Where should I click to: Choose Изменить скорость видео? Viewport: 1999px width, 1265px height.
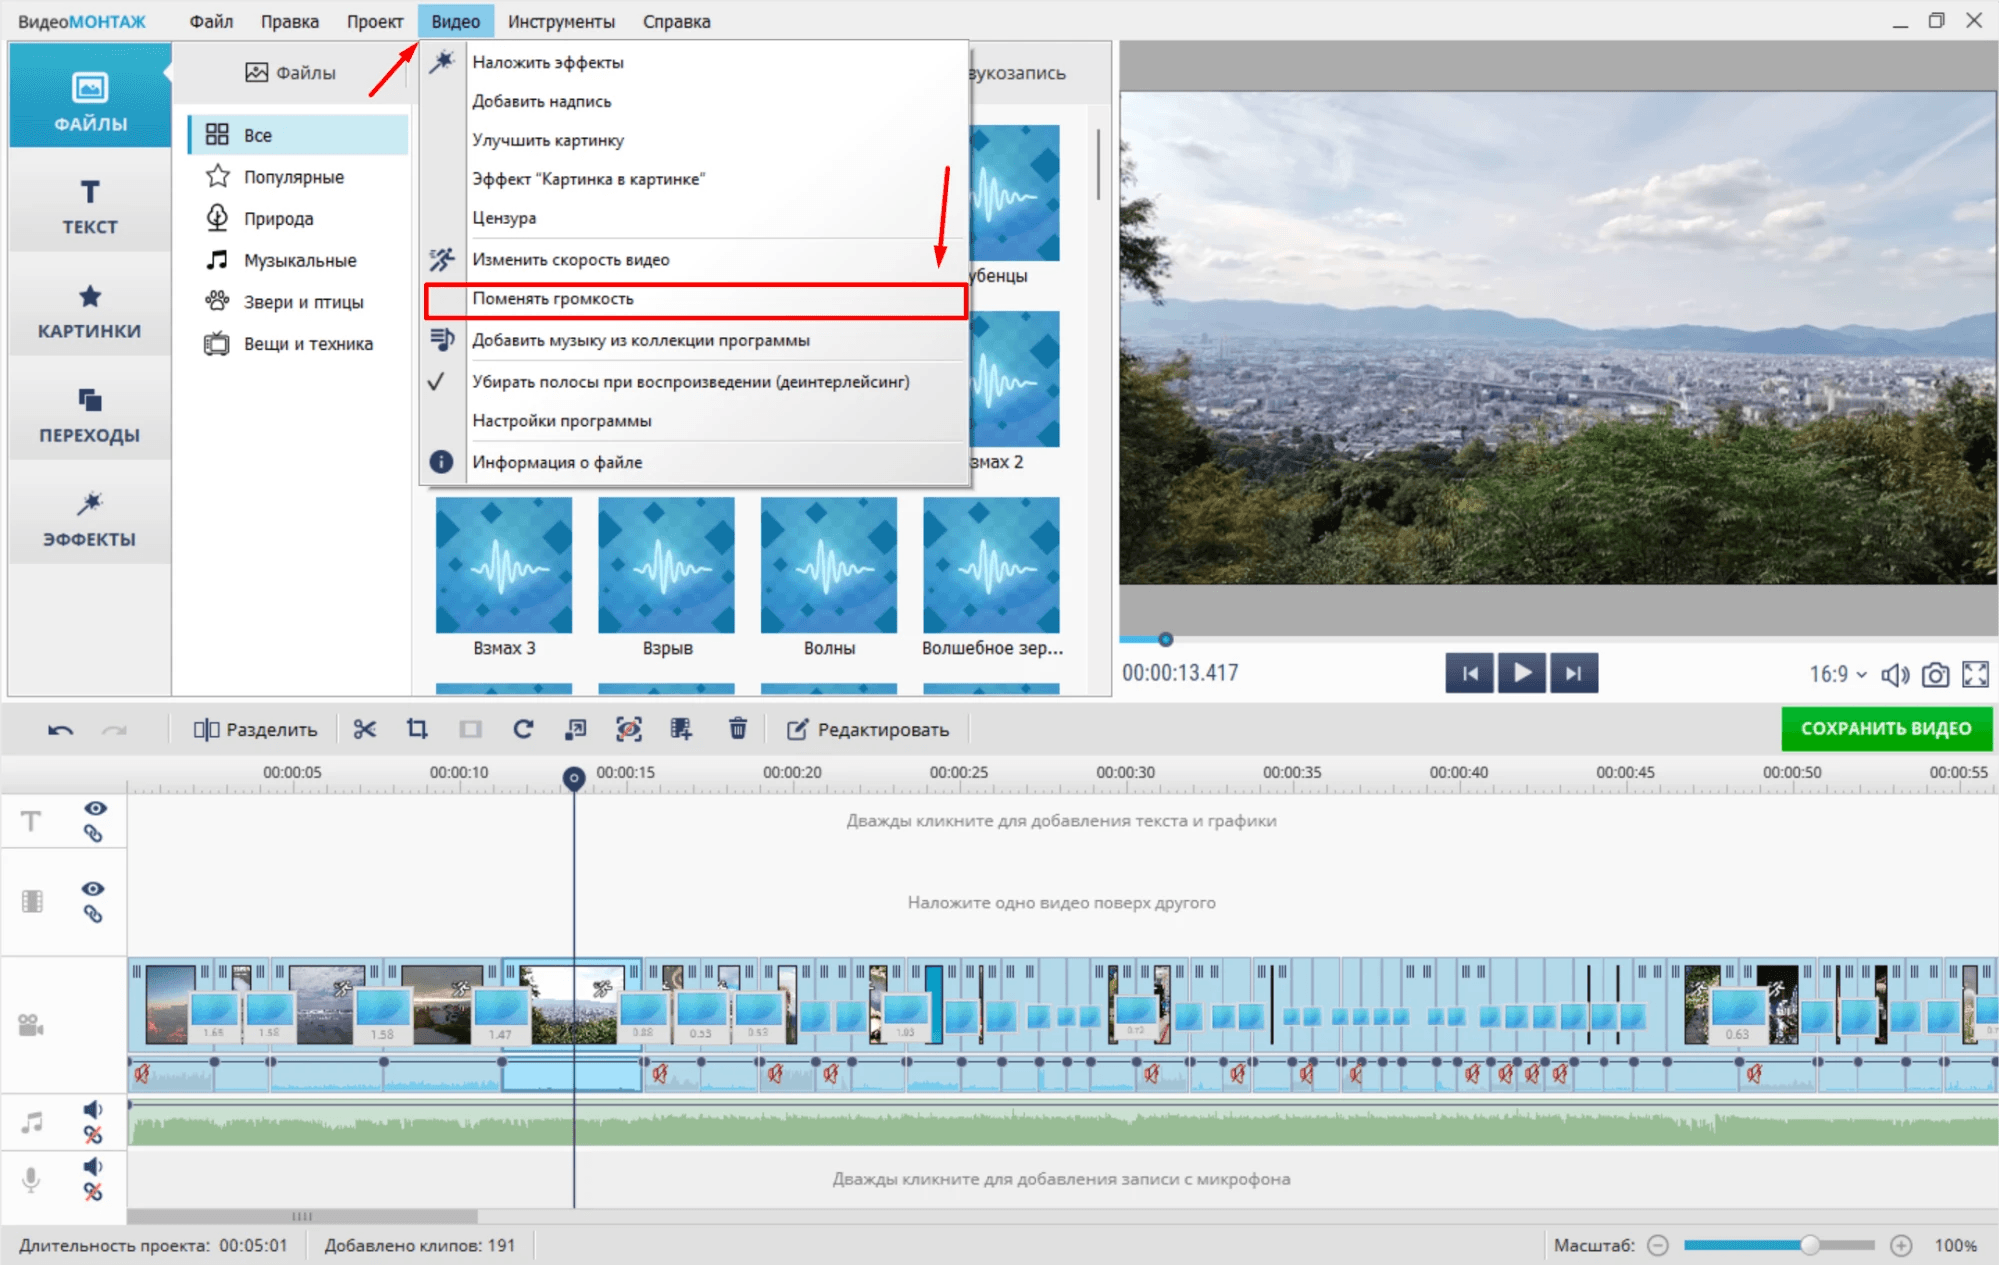(570, 260)
